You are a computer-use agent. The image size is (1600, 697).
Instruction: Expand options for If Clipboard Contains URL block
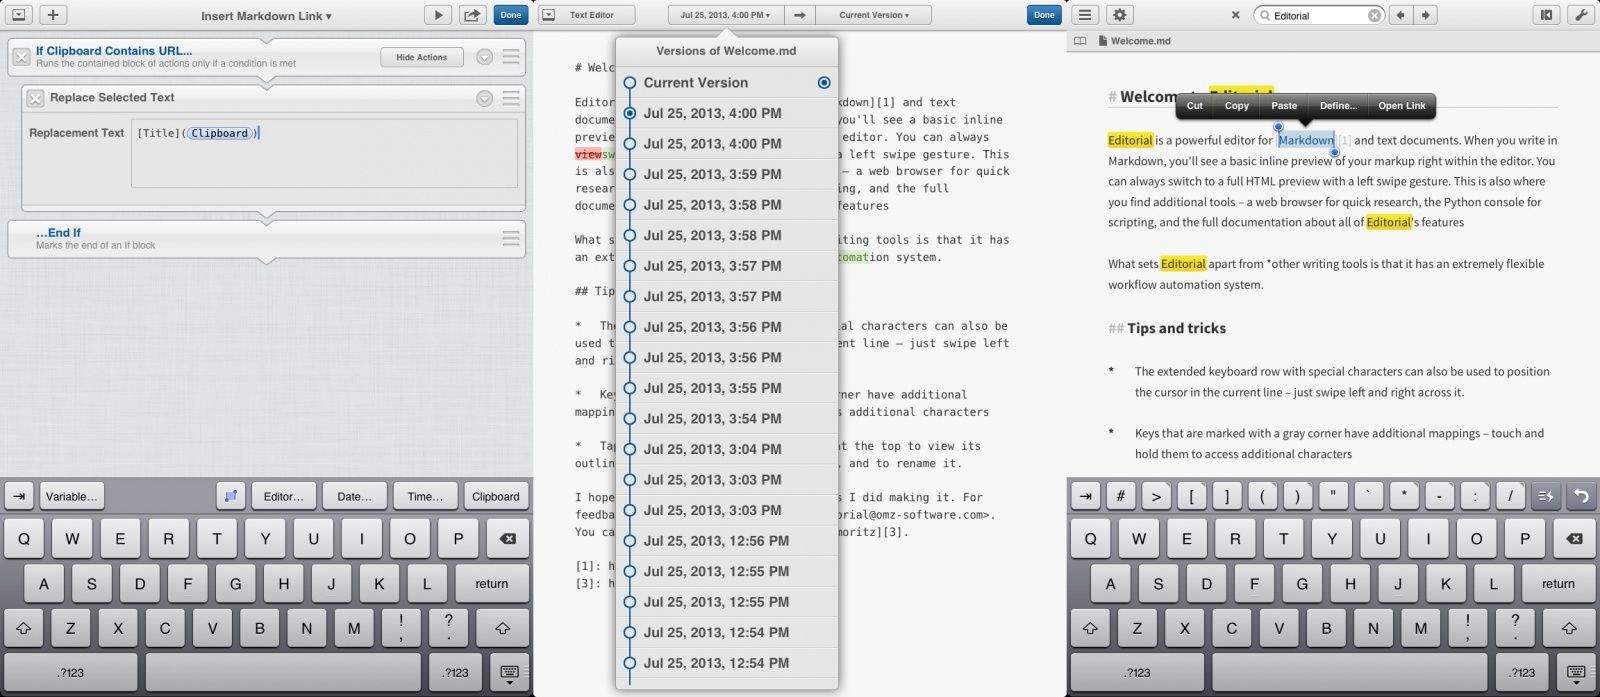(x=484, y=57)
